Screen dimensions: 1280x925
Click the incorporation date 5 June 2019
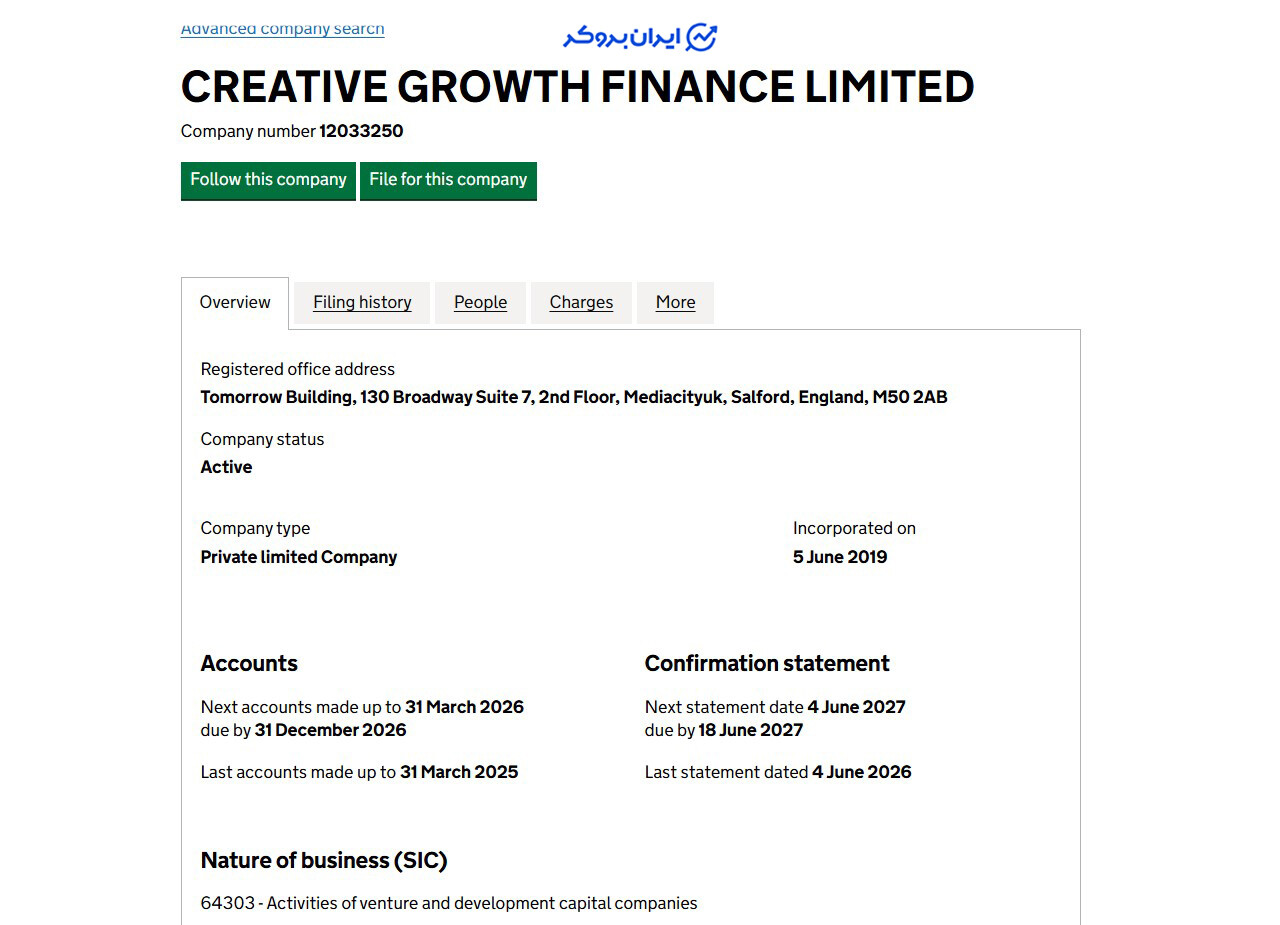click(x=840, y=557)
